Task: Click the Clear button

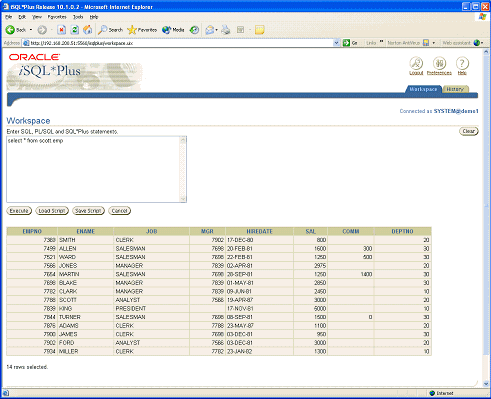Action: [x=469, y=131]
